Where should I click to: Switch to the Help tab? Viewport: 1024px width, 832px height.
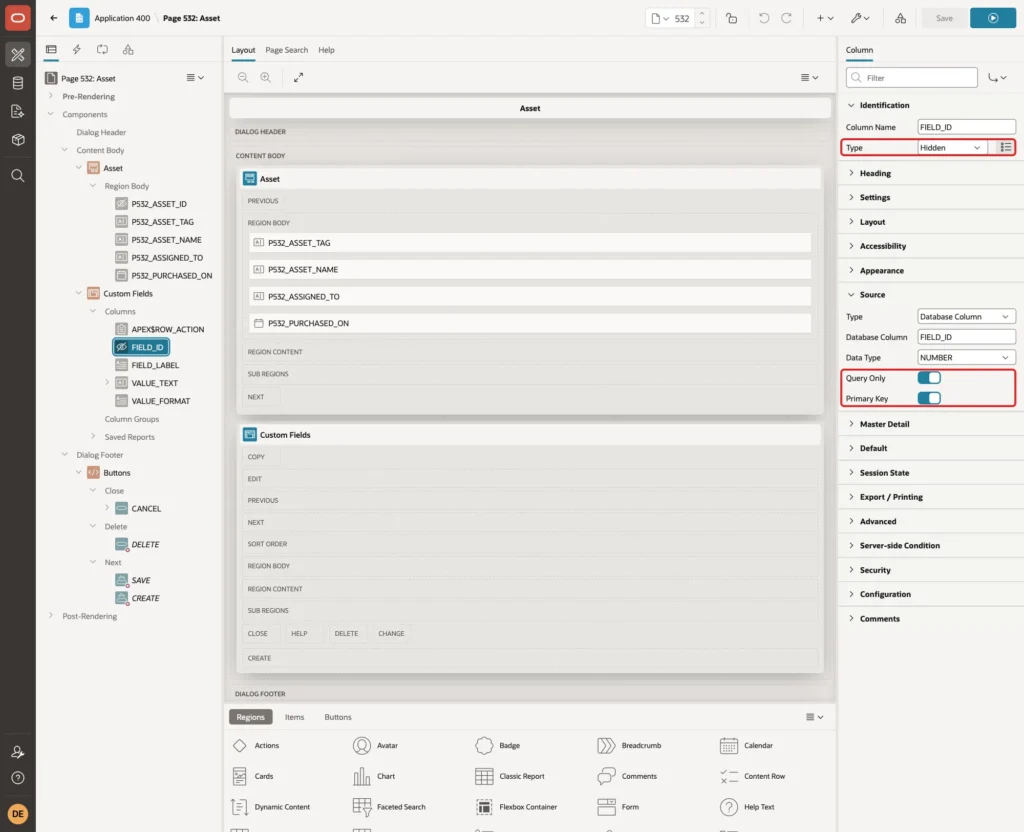pos(327,50)
